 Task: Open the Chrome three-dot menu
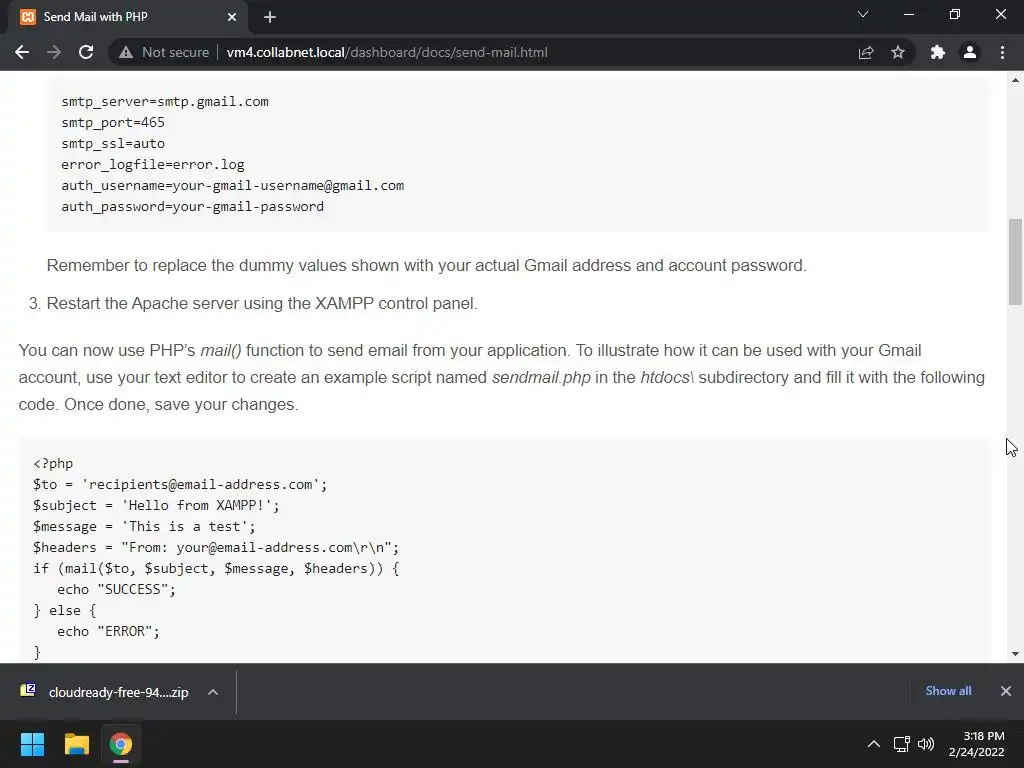coord(1002,52)
